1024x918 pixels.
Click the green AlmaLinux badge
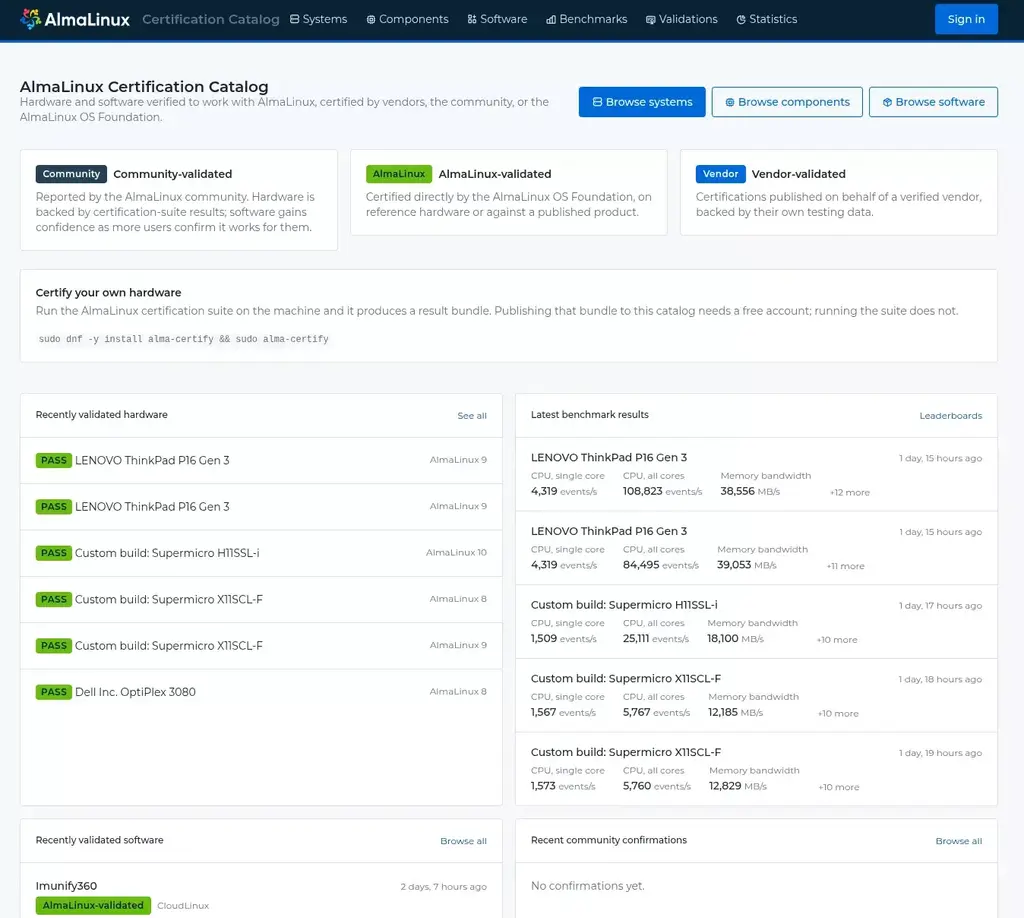tap(398, 174)
